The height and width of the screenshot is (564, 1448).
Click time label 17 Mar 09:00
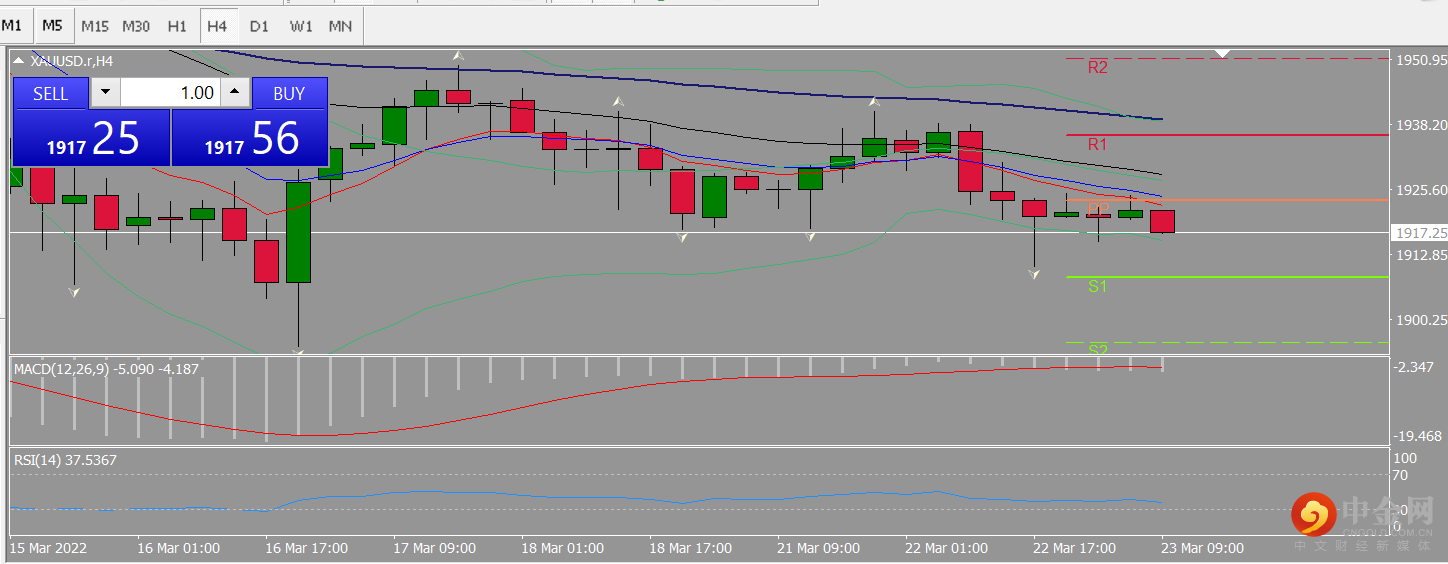(x=434, y=548)
